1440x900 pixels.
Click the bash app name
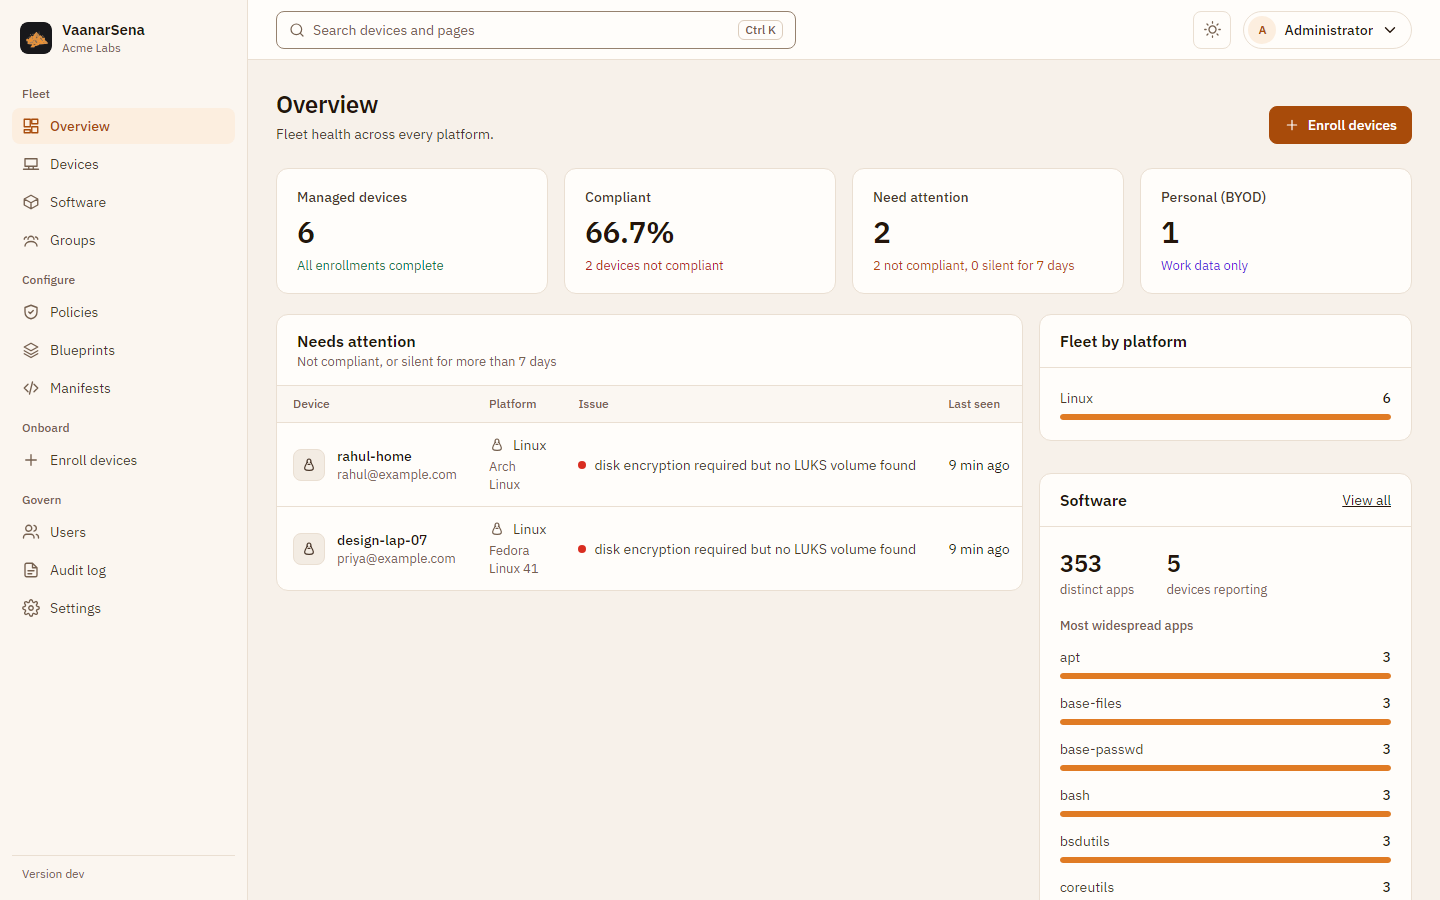pyautogui.click(x=1075, y=795)
